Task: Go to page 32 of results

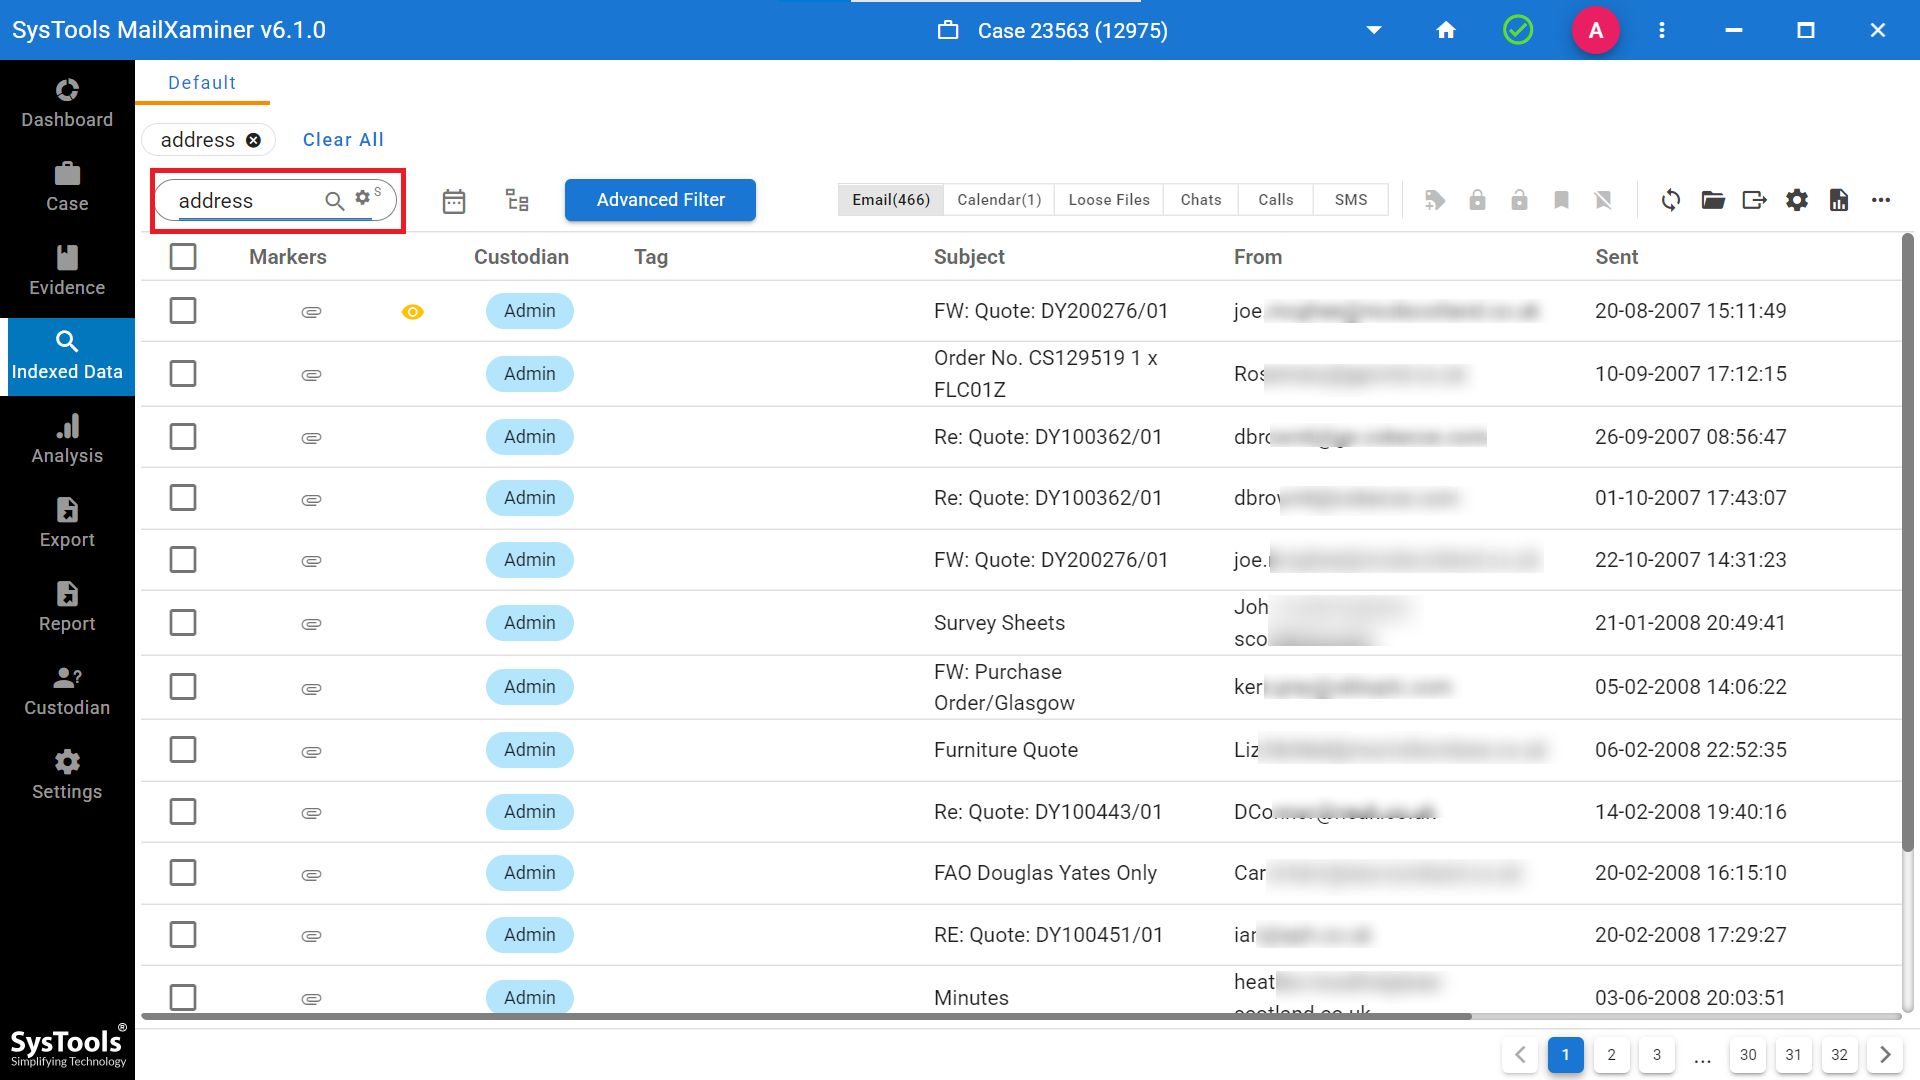Action: point(1839,1055)
